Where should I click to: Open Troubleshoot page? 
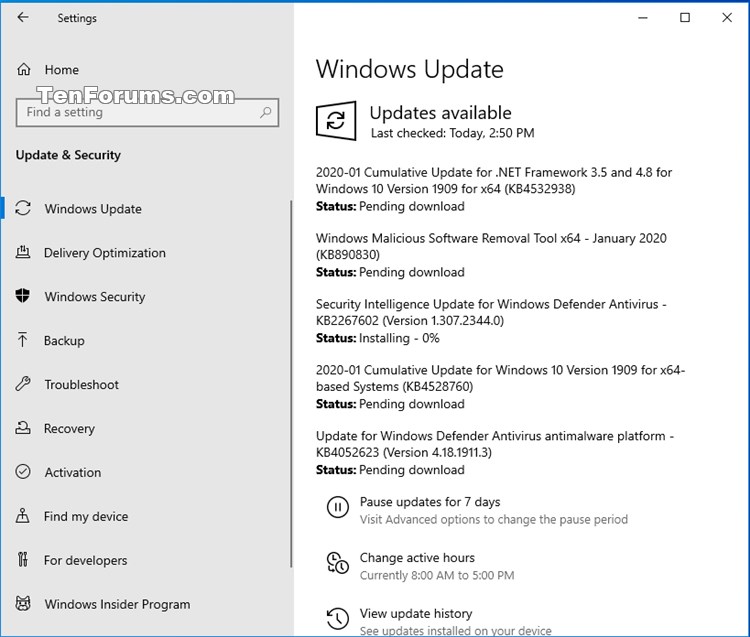pyautogui.click(x=81, y=385)
